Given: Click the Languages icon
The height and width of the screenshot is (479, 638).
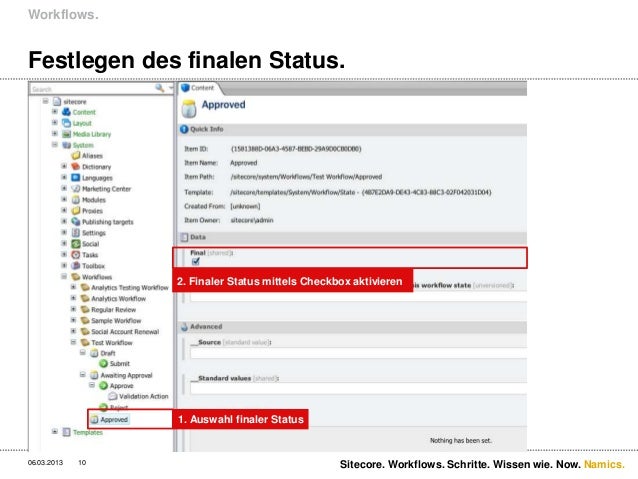Looking at the screenshot, I should click(x=76, y=177).
